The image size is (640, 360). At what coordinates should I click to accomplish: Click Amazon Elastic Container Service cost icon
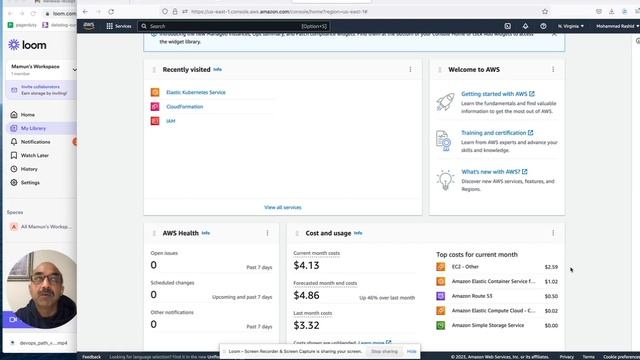coord(441,281)
